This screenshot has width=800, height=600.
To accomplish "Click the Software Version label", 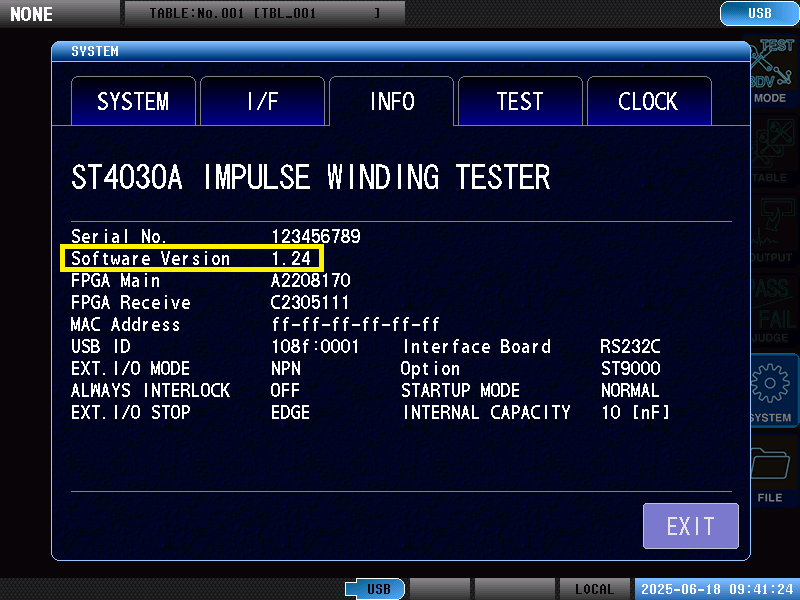I will pyautogui.click(x=151, y=258).
